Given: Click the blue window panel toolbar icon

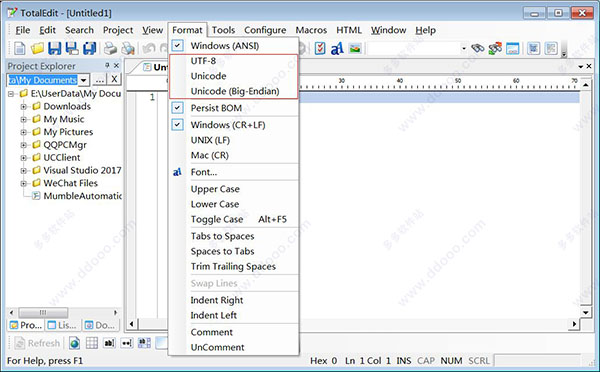Looking at the screenshot, I should tap(512, 49).
